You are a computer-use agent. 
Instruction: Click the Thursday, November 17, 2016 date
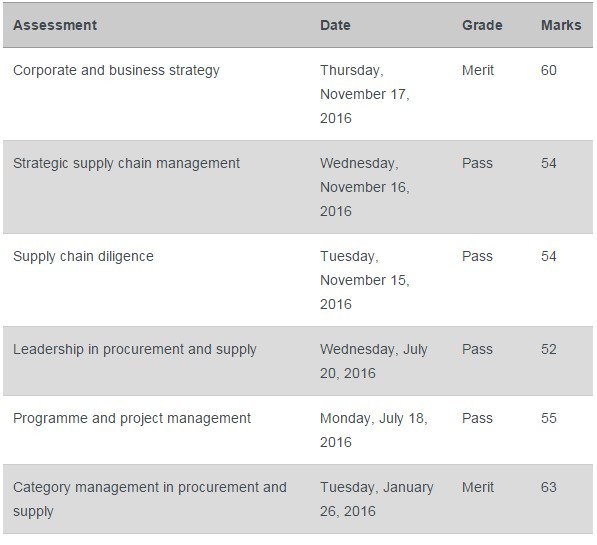click(x=365, y=94)
